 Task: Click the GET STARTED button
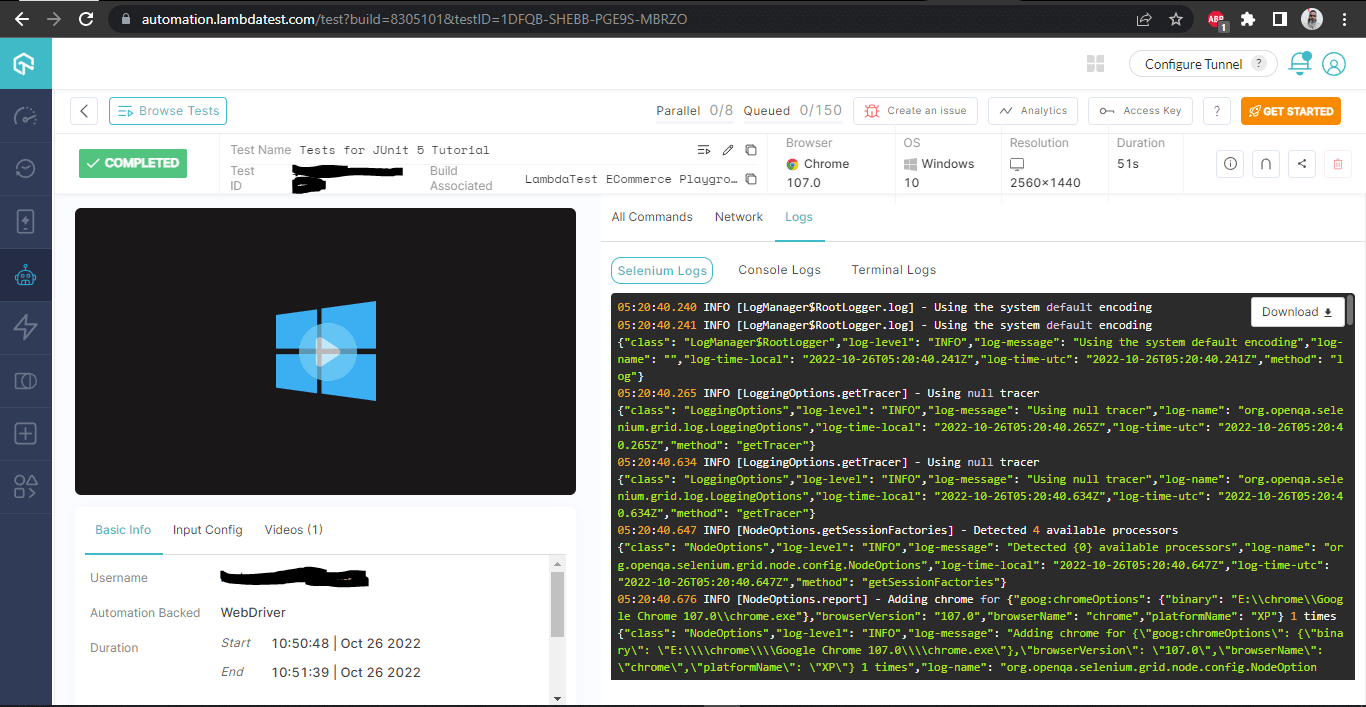click(x=1290, y=111)
